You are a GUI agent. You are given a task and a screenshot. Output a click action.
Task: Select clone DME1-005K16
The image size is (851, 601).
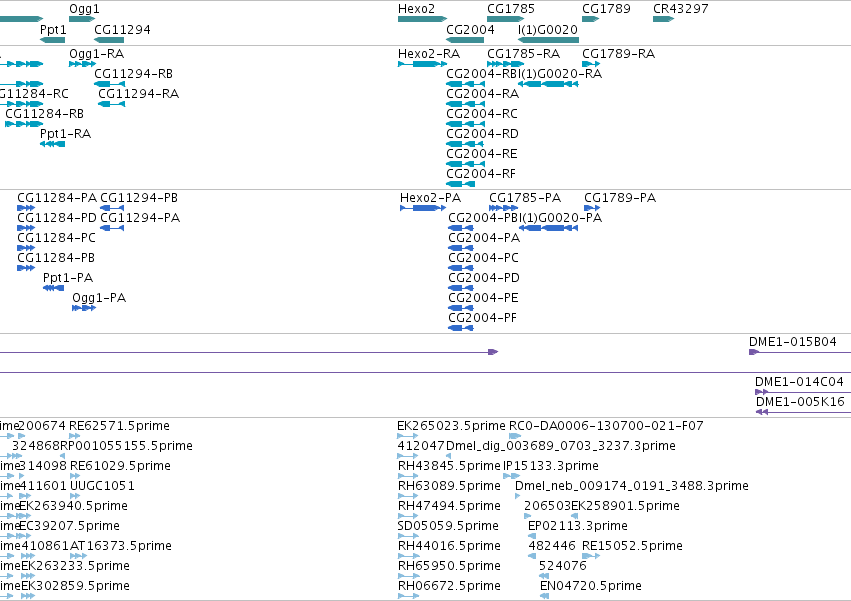coord(804,412)
